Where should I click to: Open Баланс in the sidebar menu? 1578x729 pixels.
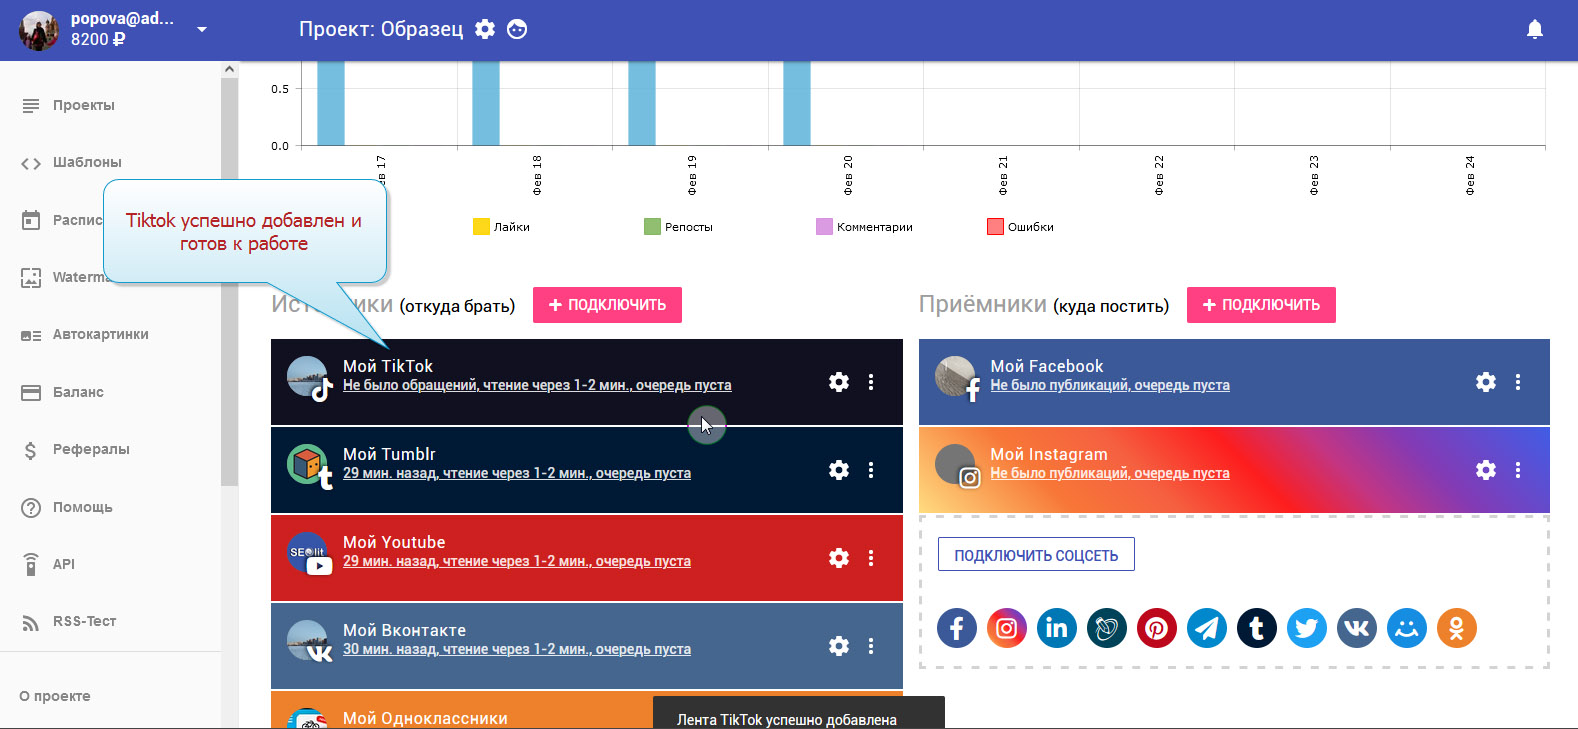tap(78, 392)
